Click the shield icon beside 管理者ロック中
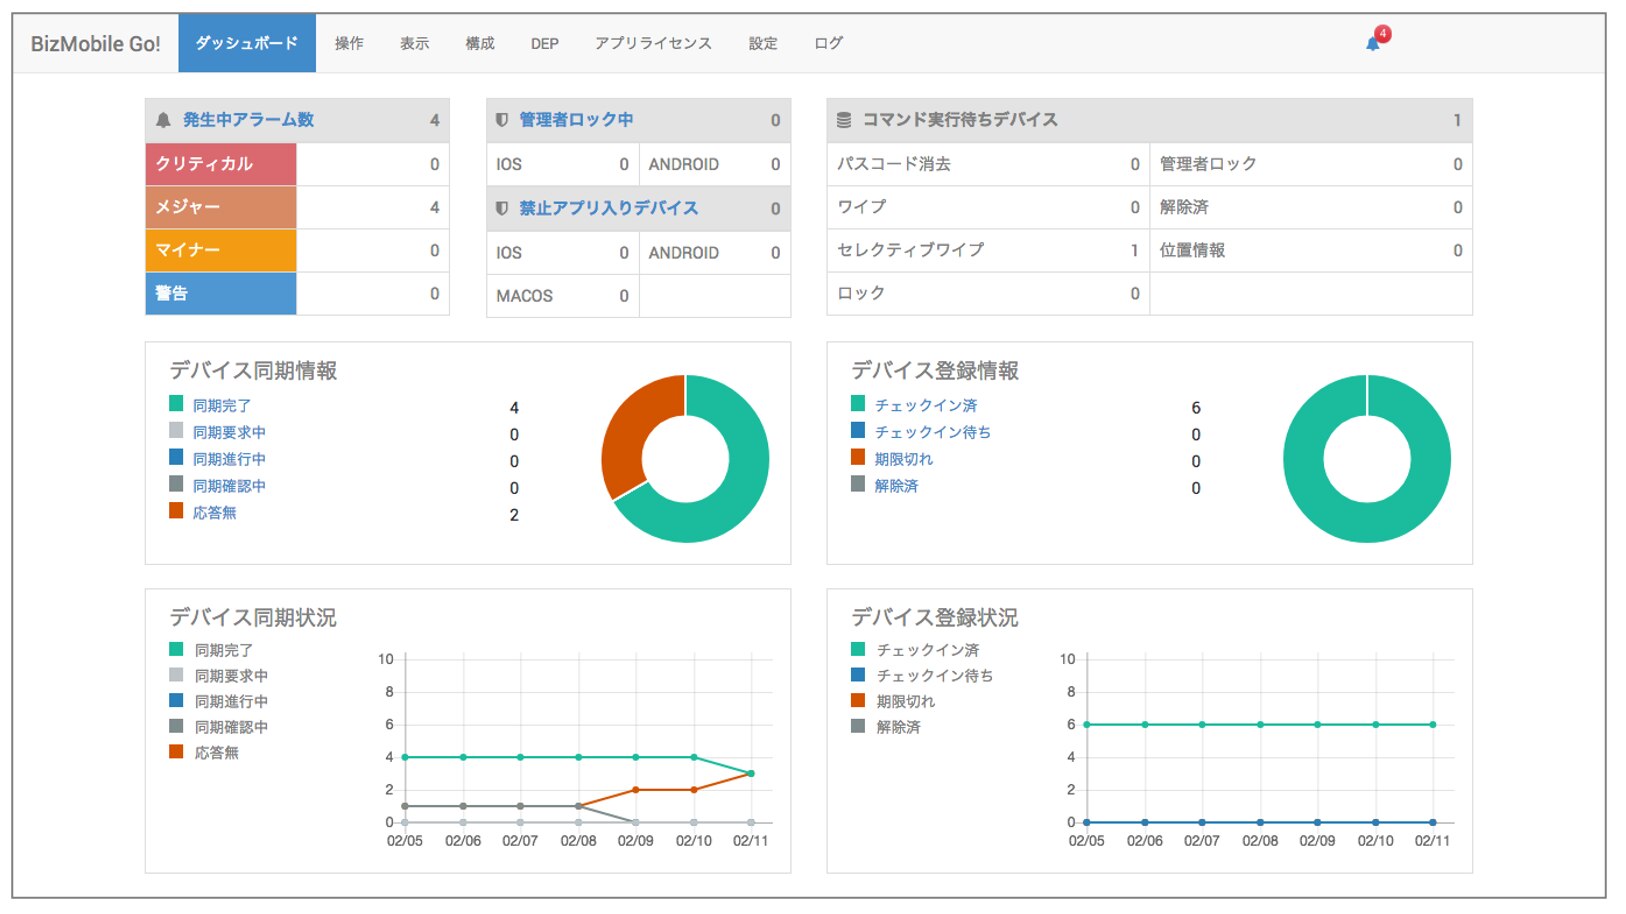 tap(502, 120)
